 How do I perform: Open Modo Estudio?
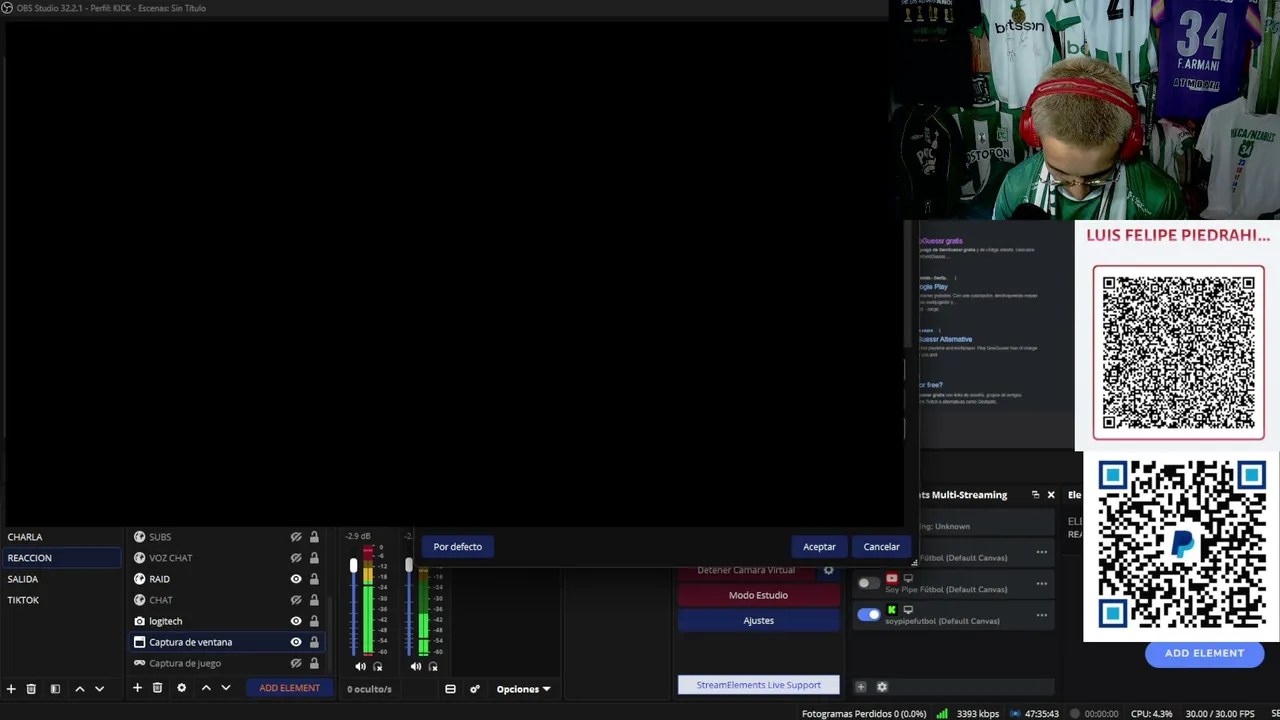[x=758, y=595]
